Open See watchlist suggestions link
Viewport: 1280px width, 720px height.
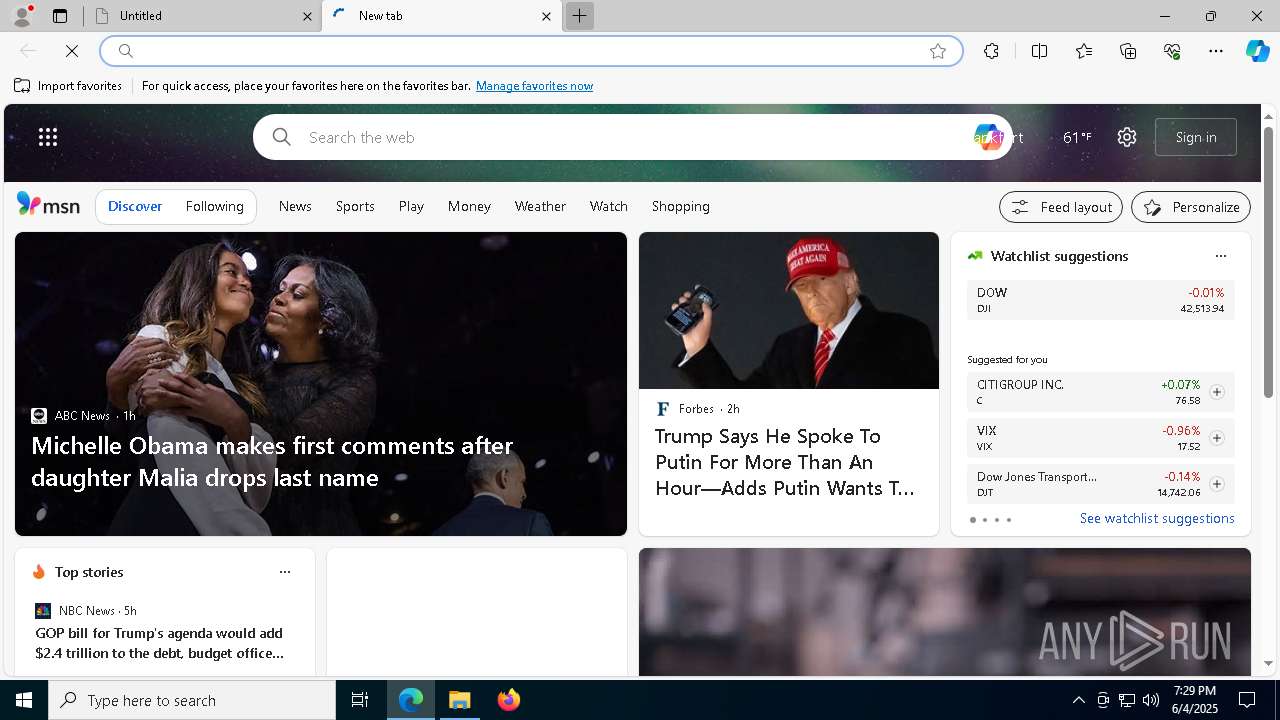click(x=1157, y=518)
